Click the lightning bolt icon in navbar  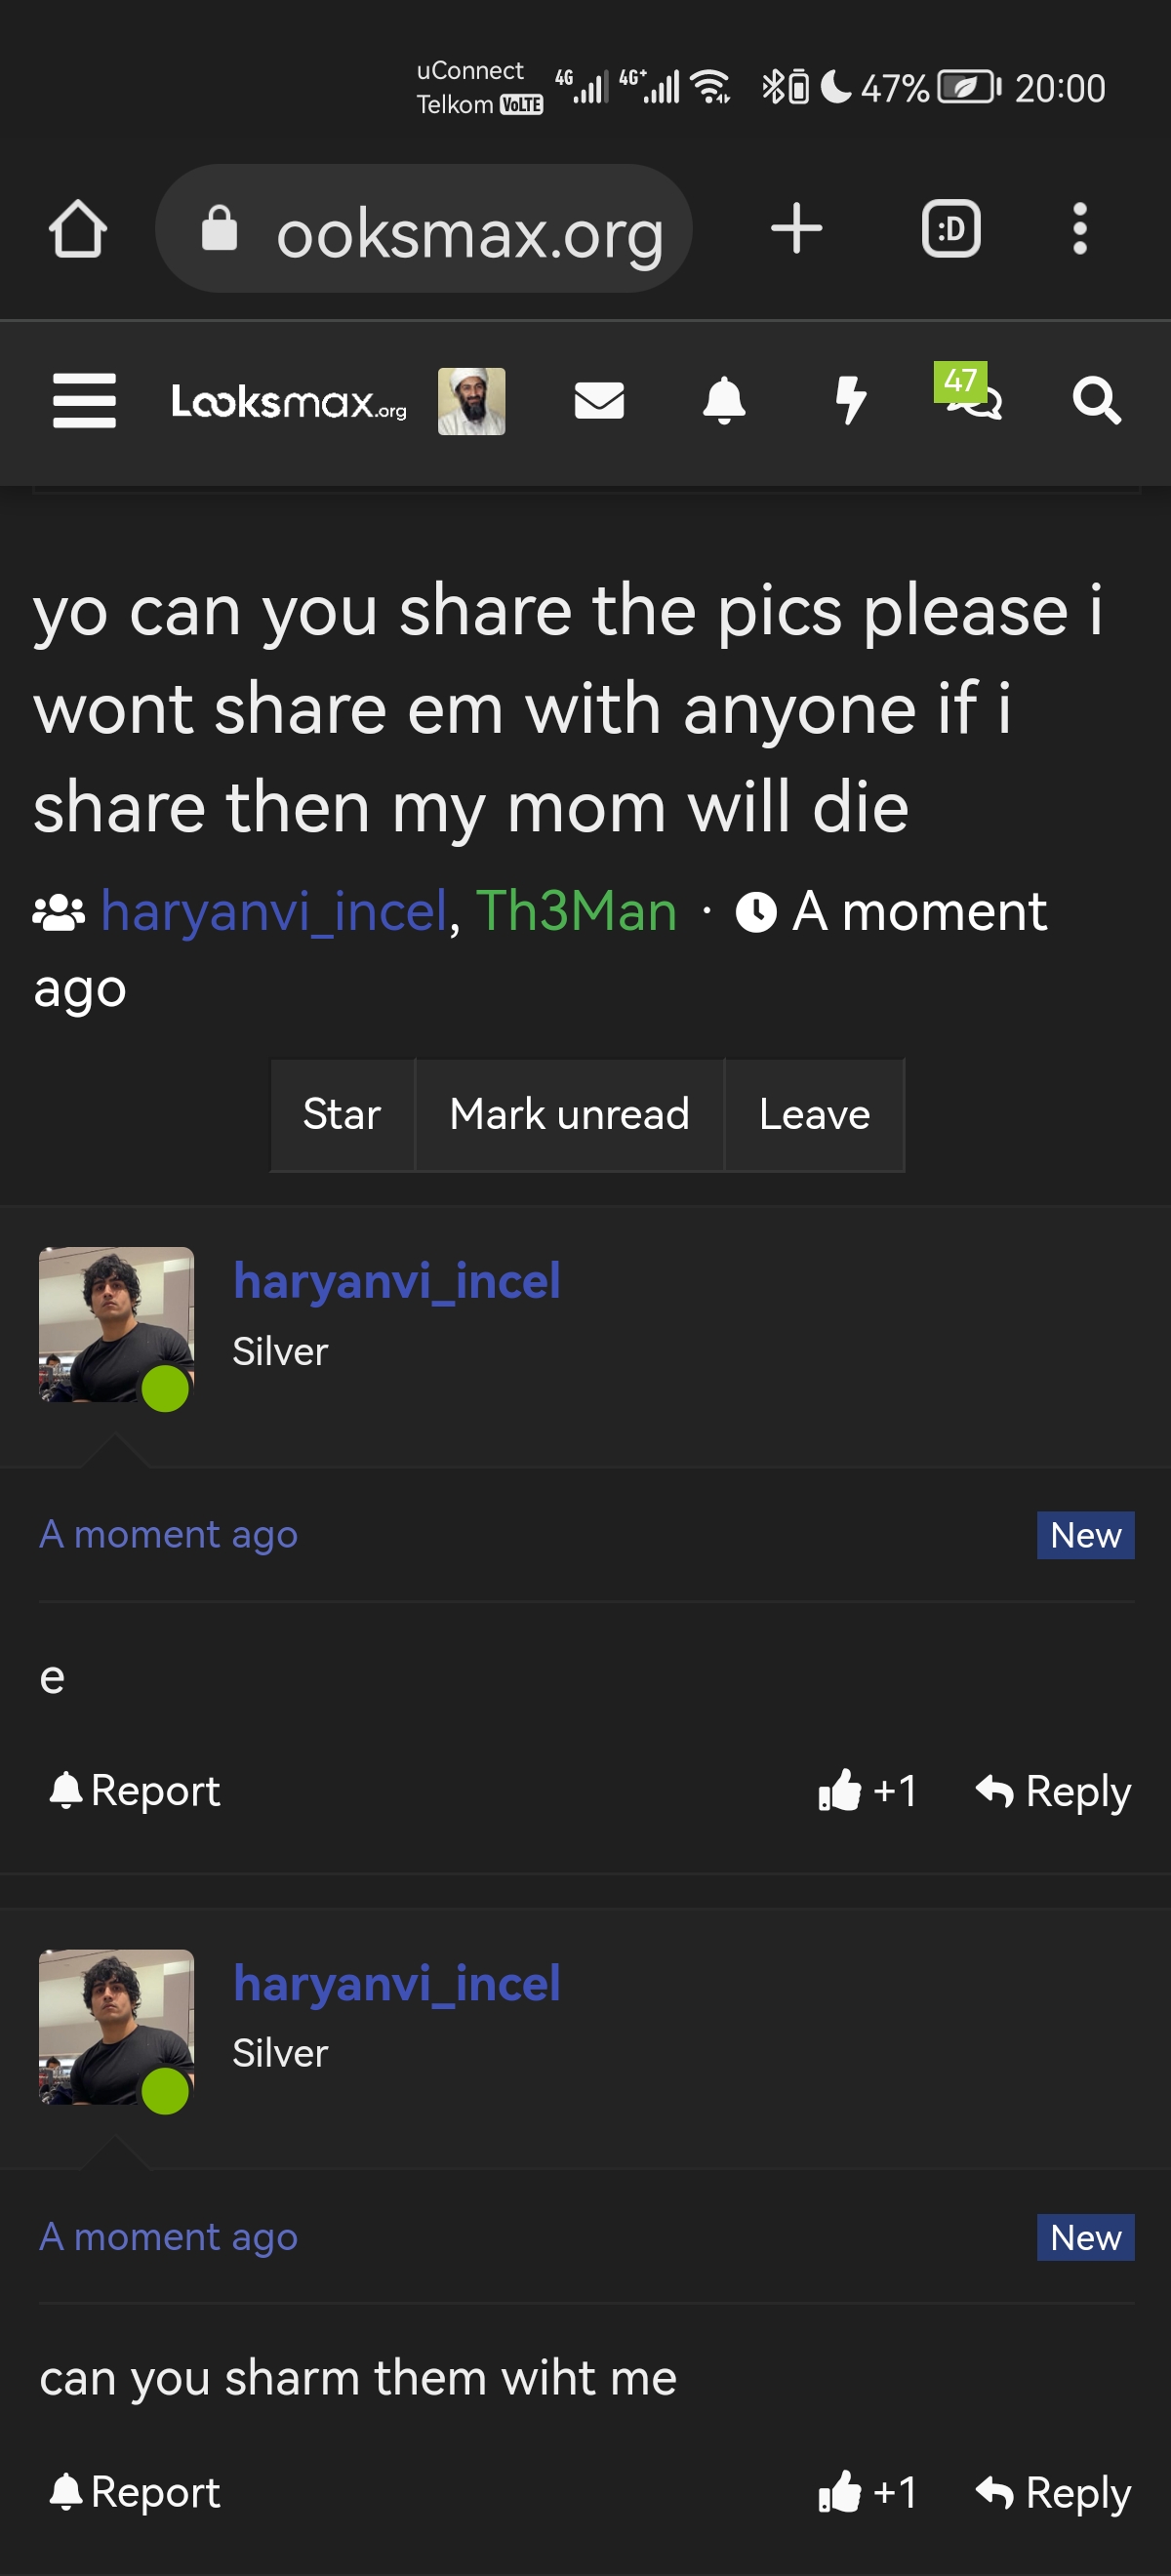click(x=851, y=401)
